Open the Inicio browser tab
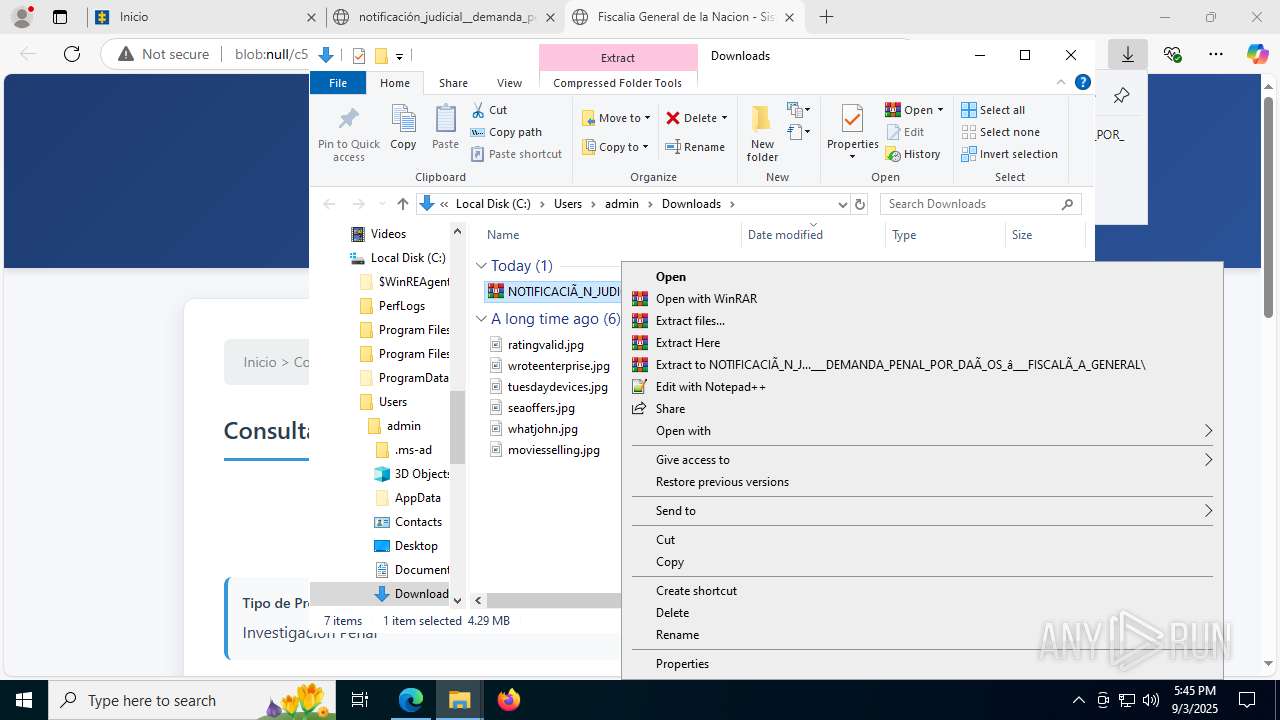The image size is (1280, 720). 204,17
